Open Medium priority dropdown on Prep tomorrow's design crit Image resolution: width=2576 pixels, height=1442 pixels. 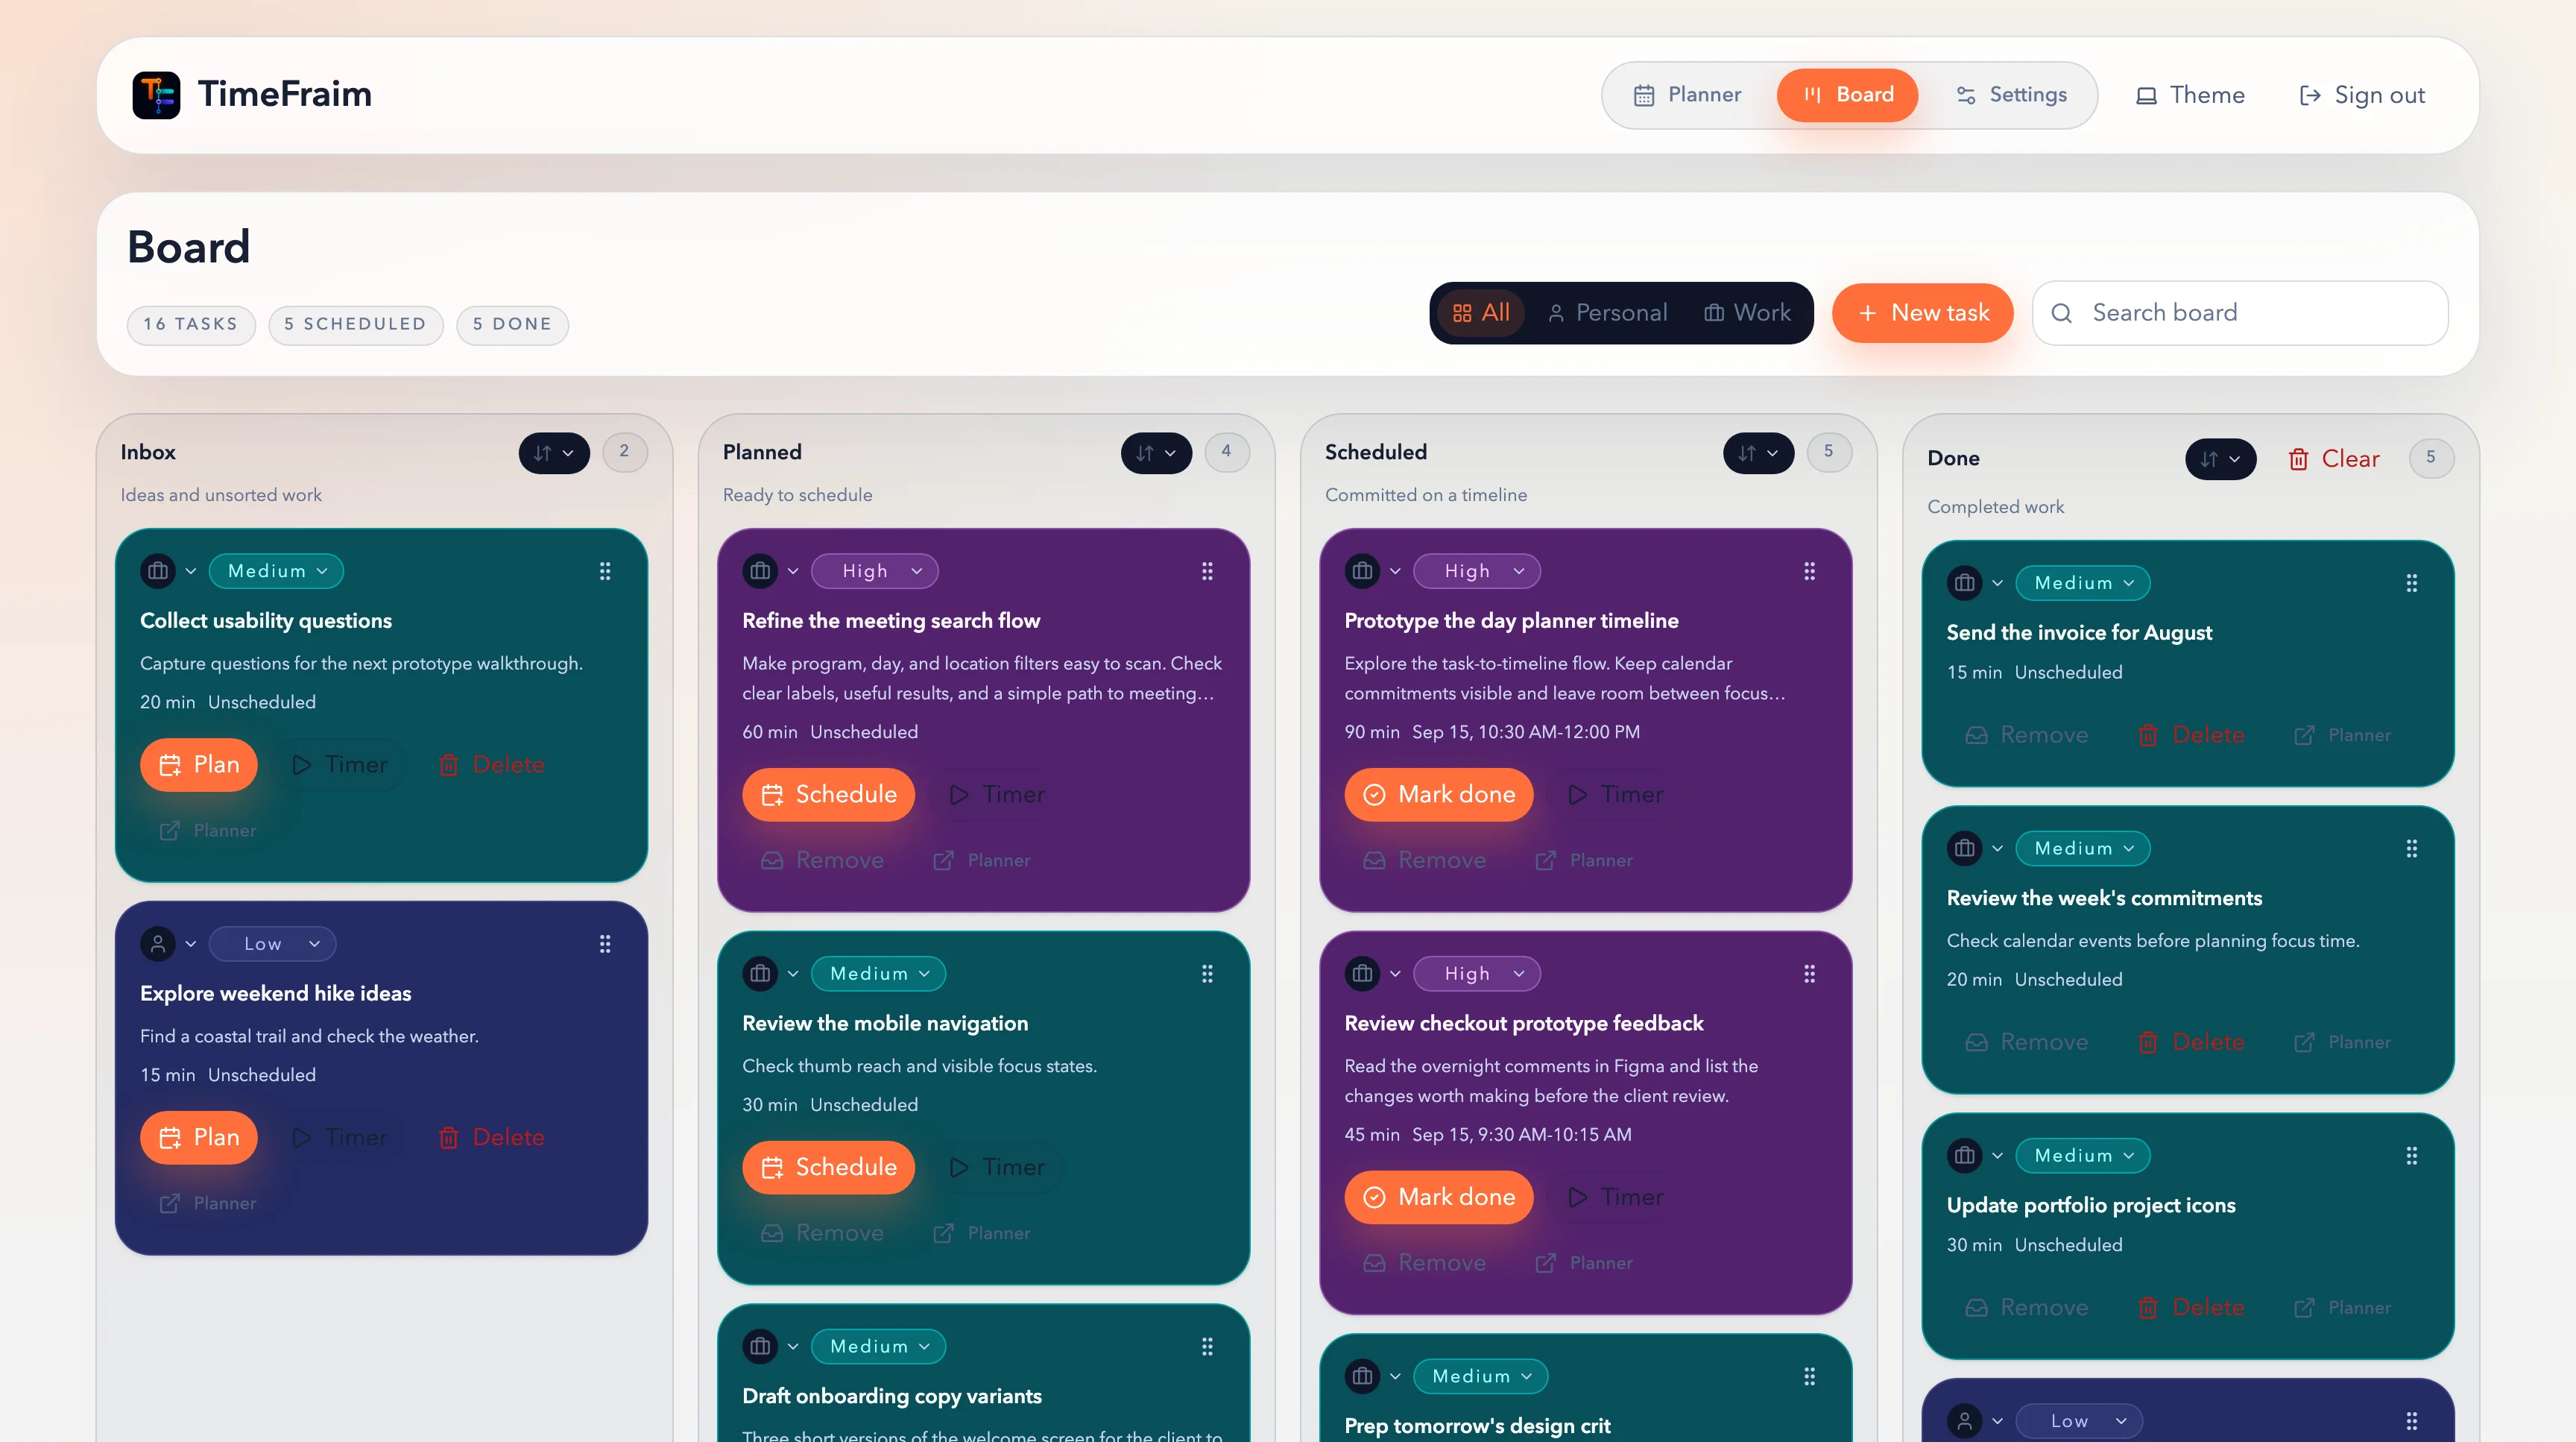pyautogui.click(x=1480, y=1377)
